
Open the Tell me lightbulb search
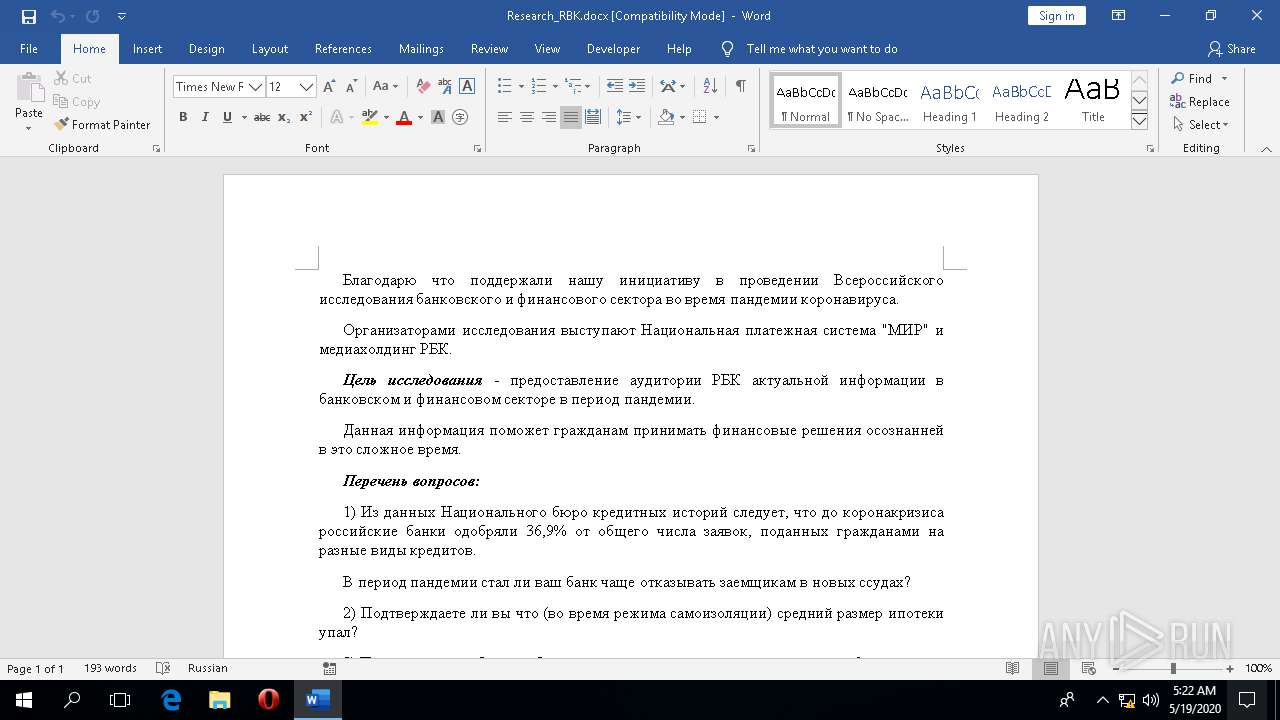click(x=728, y=49)
